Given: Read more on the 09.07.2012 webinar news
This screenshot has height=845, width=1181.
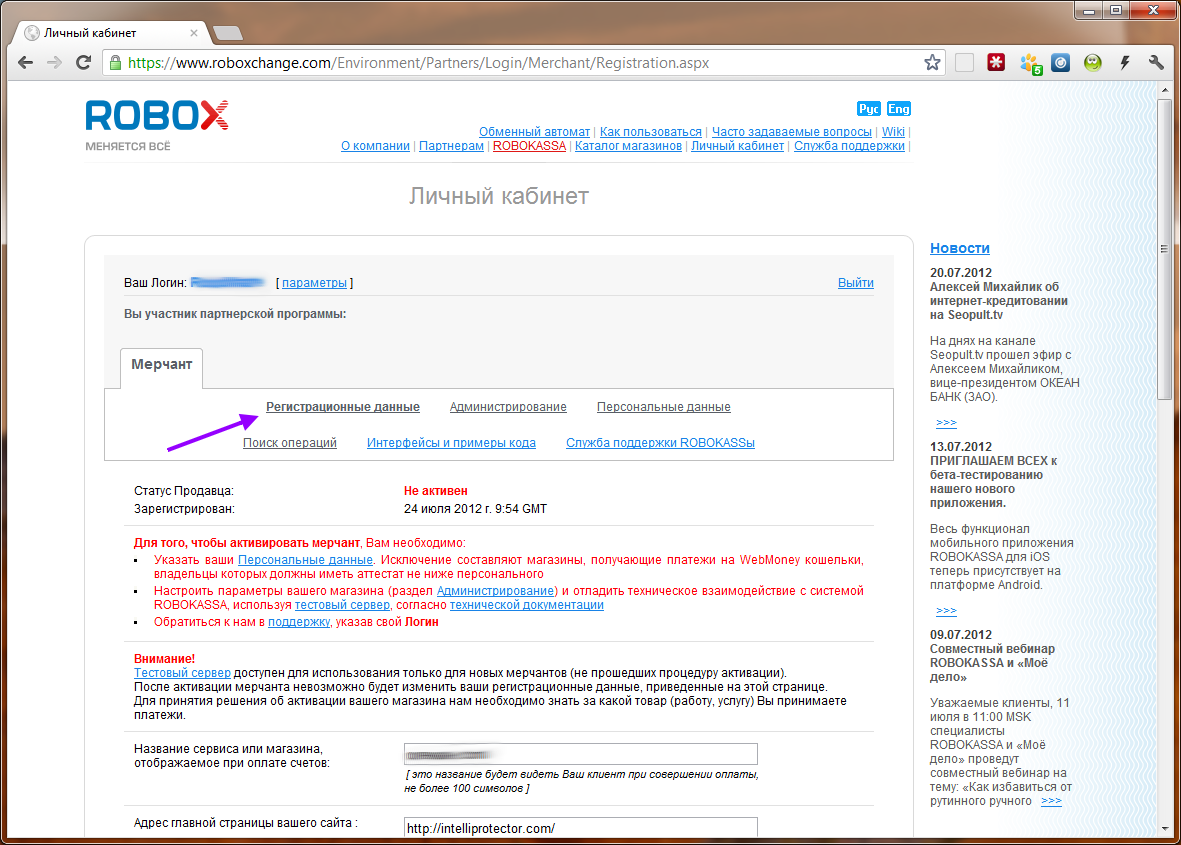Looking at the screenshot, I should pyautogui.click(x=1051, y=801).
